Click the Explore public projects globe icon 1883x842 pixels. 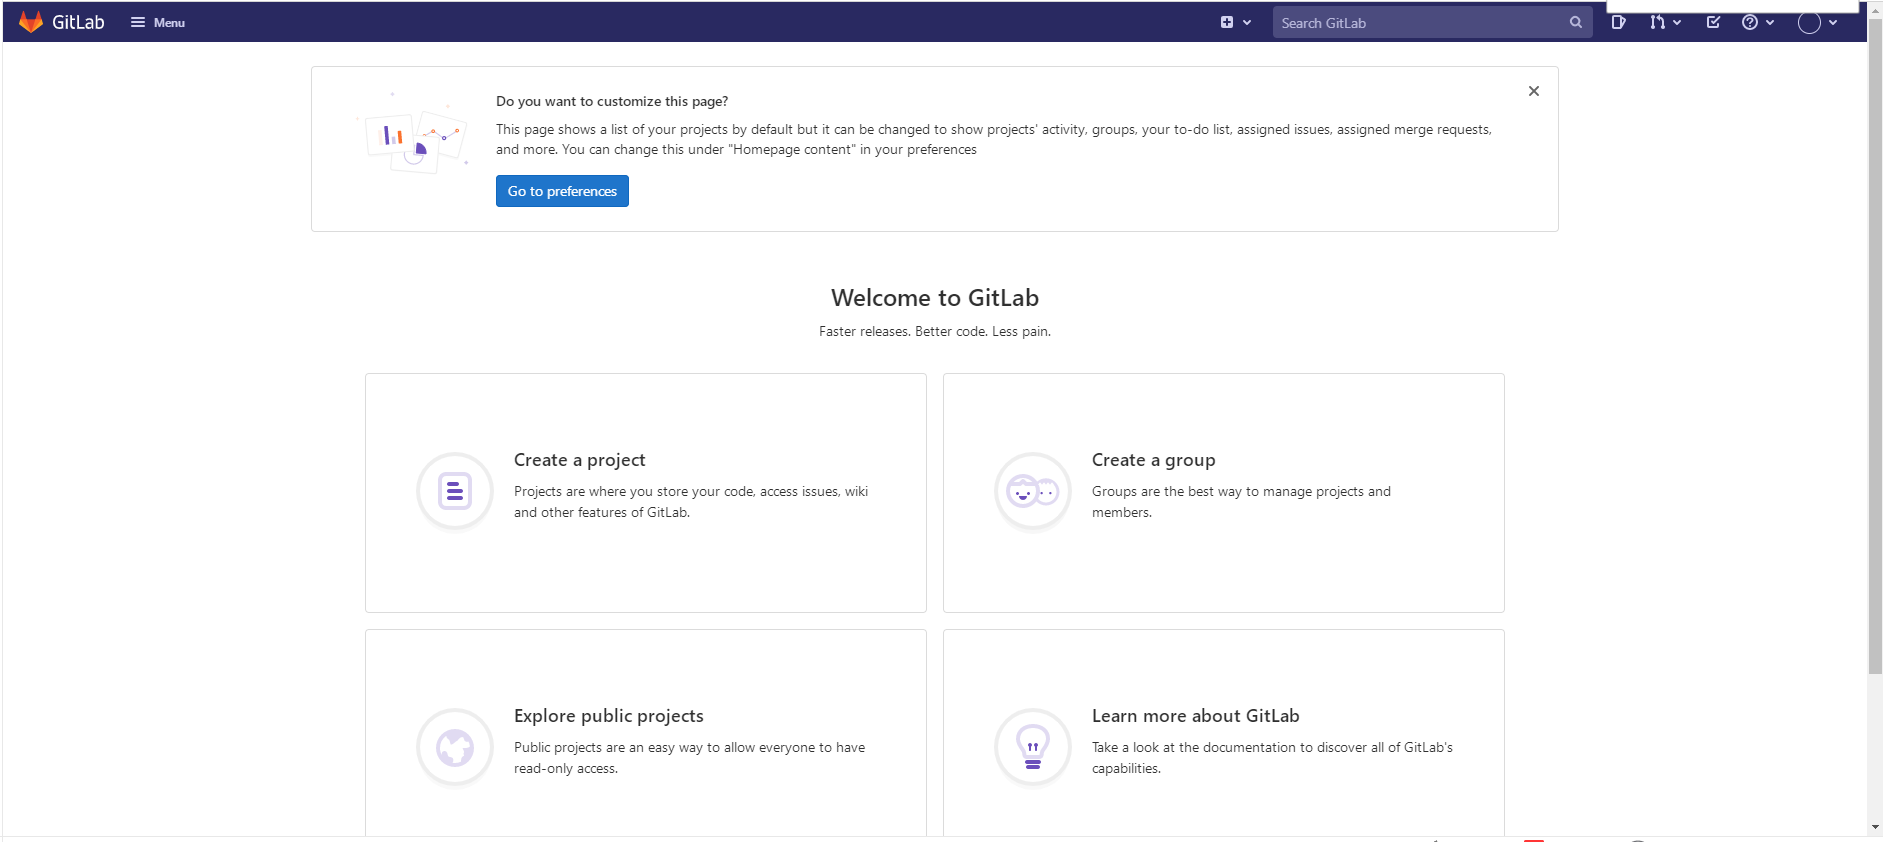[x=455, y=747]
